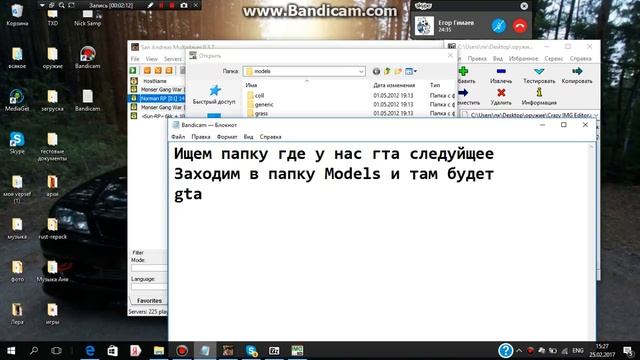This screenshot has height=360, width=640.
Task: Open Yandex browser from the taskbar
Action: coord(136,350)
